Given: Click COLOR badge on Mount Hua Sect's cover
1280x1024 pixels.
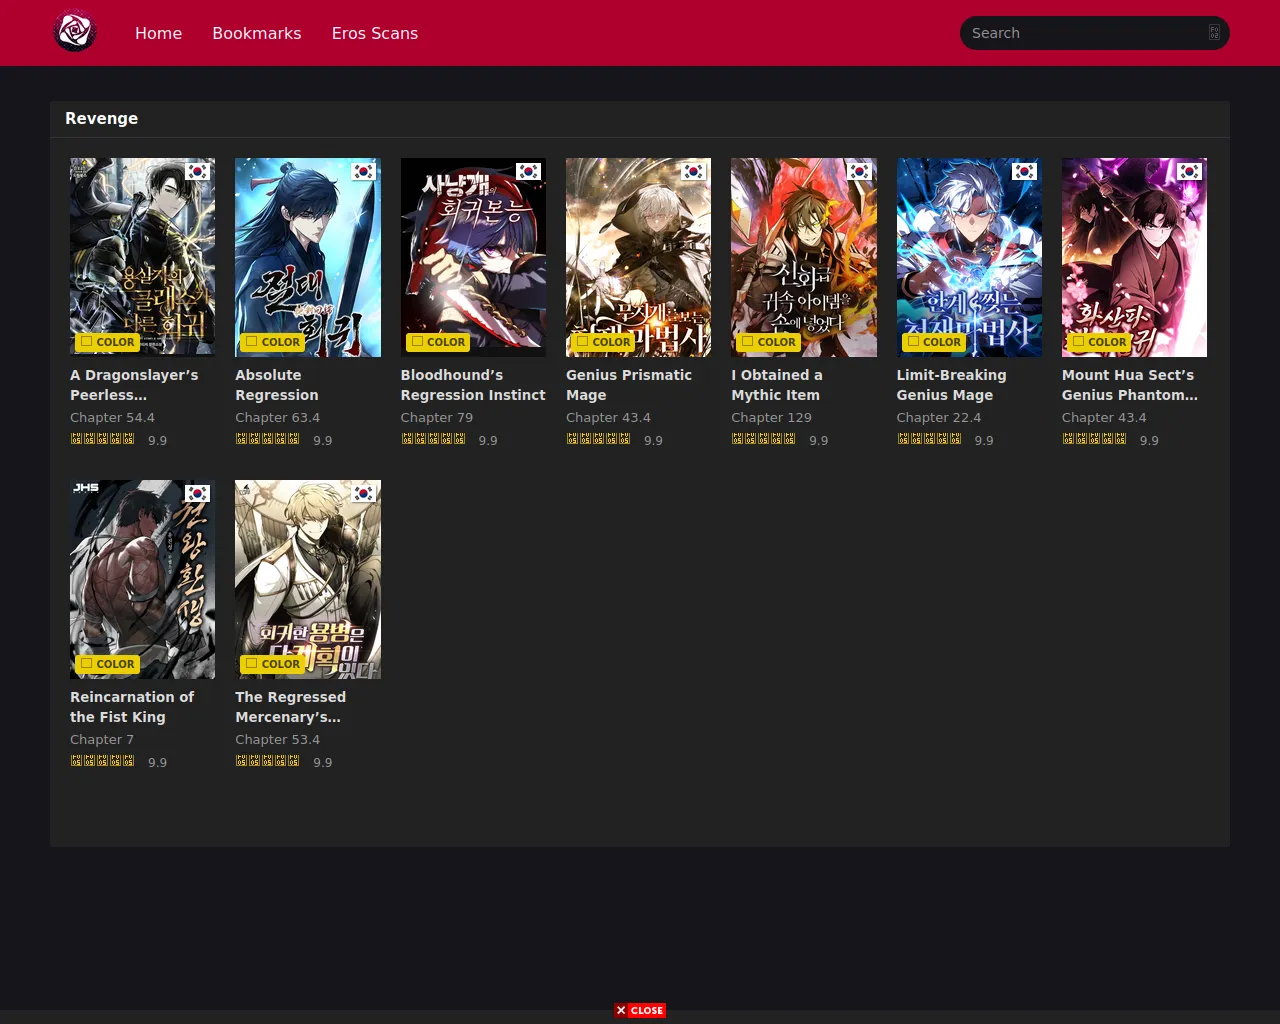Looking at the screenshot, I should tap(1099, 342).
